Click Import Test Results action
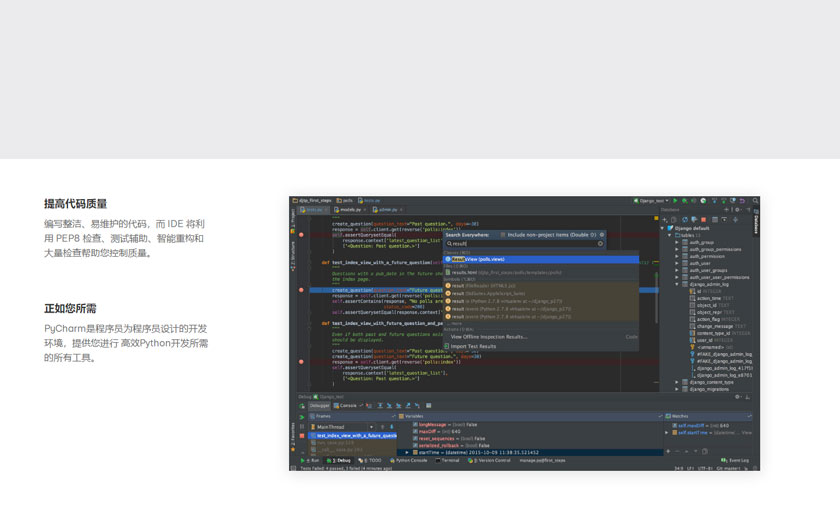This screenshot has height=530, width=840. coord(541,347)
